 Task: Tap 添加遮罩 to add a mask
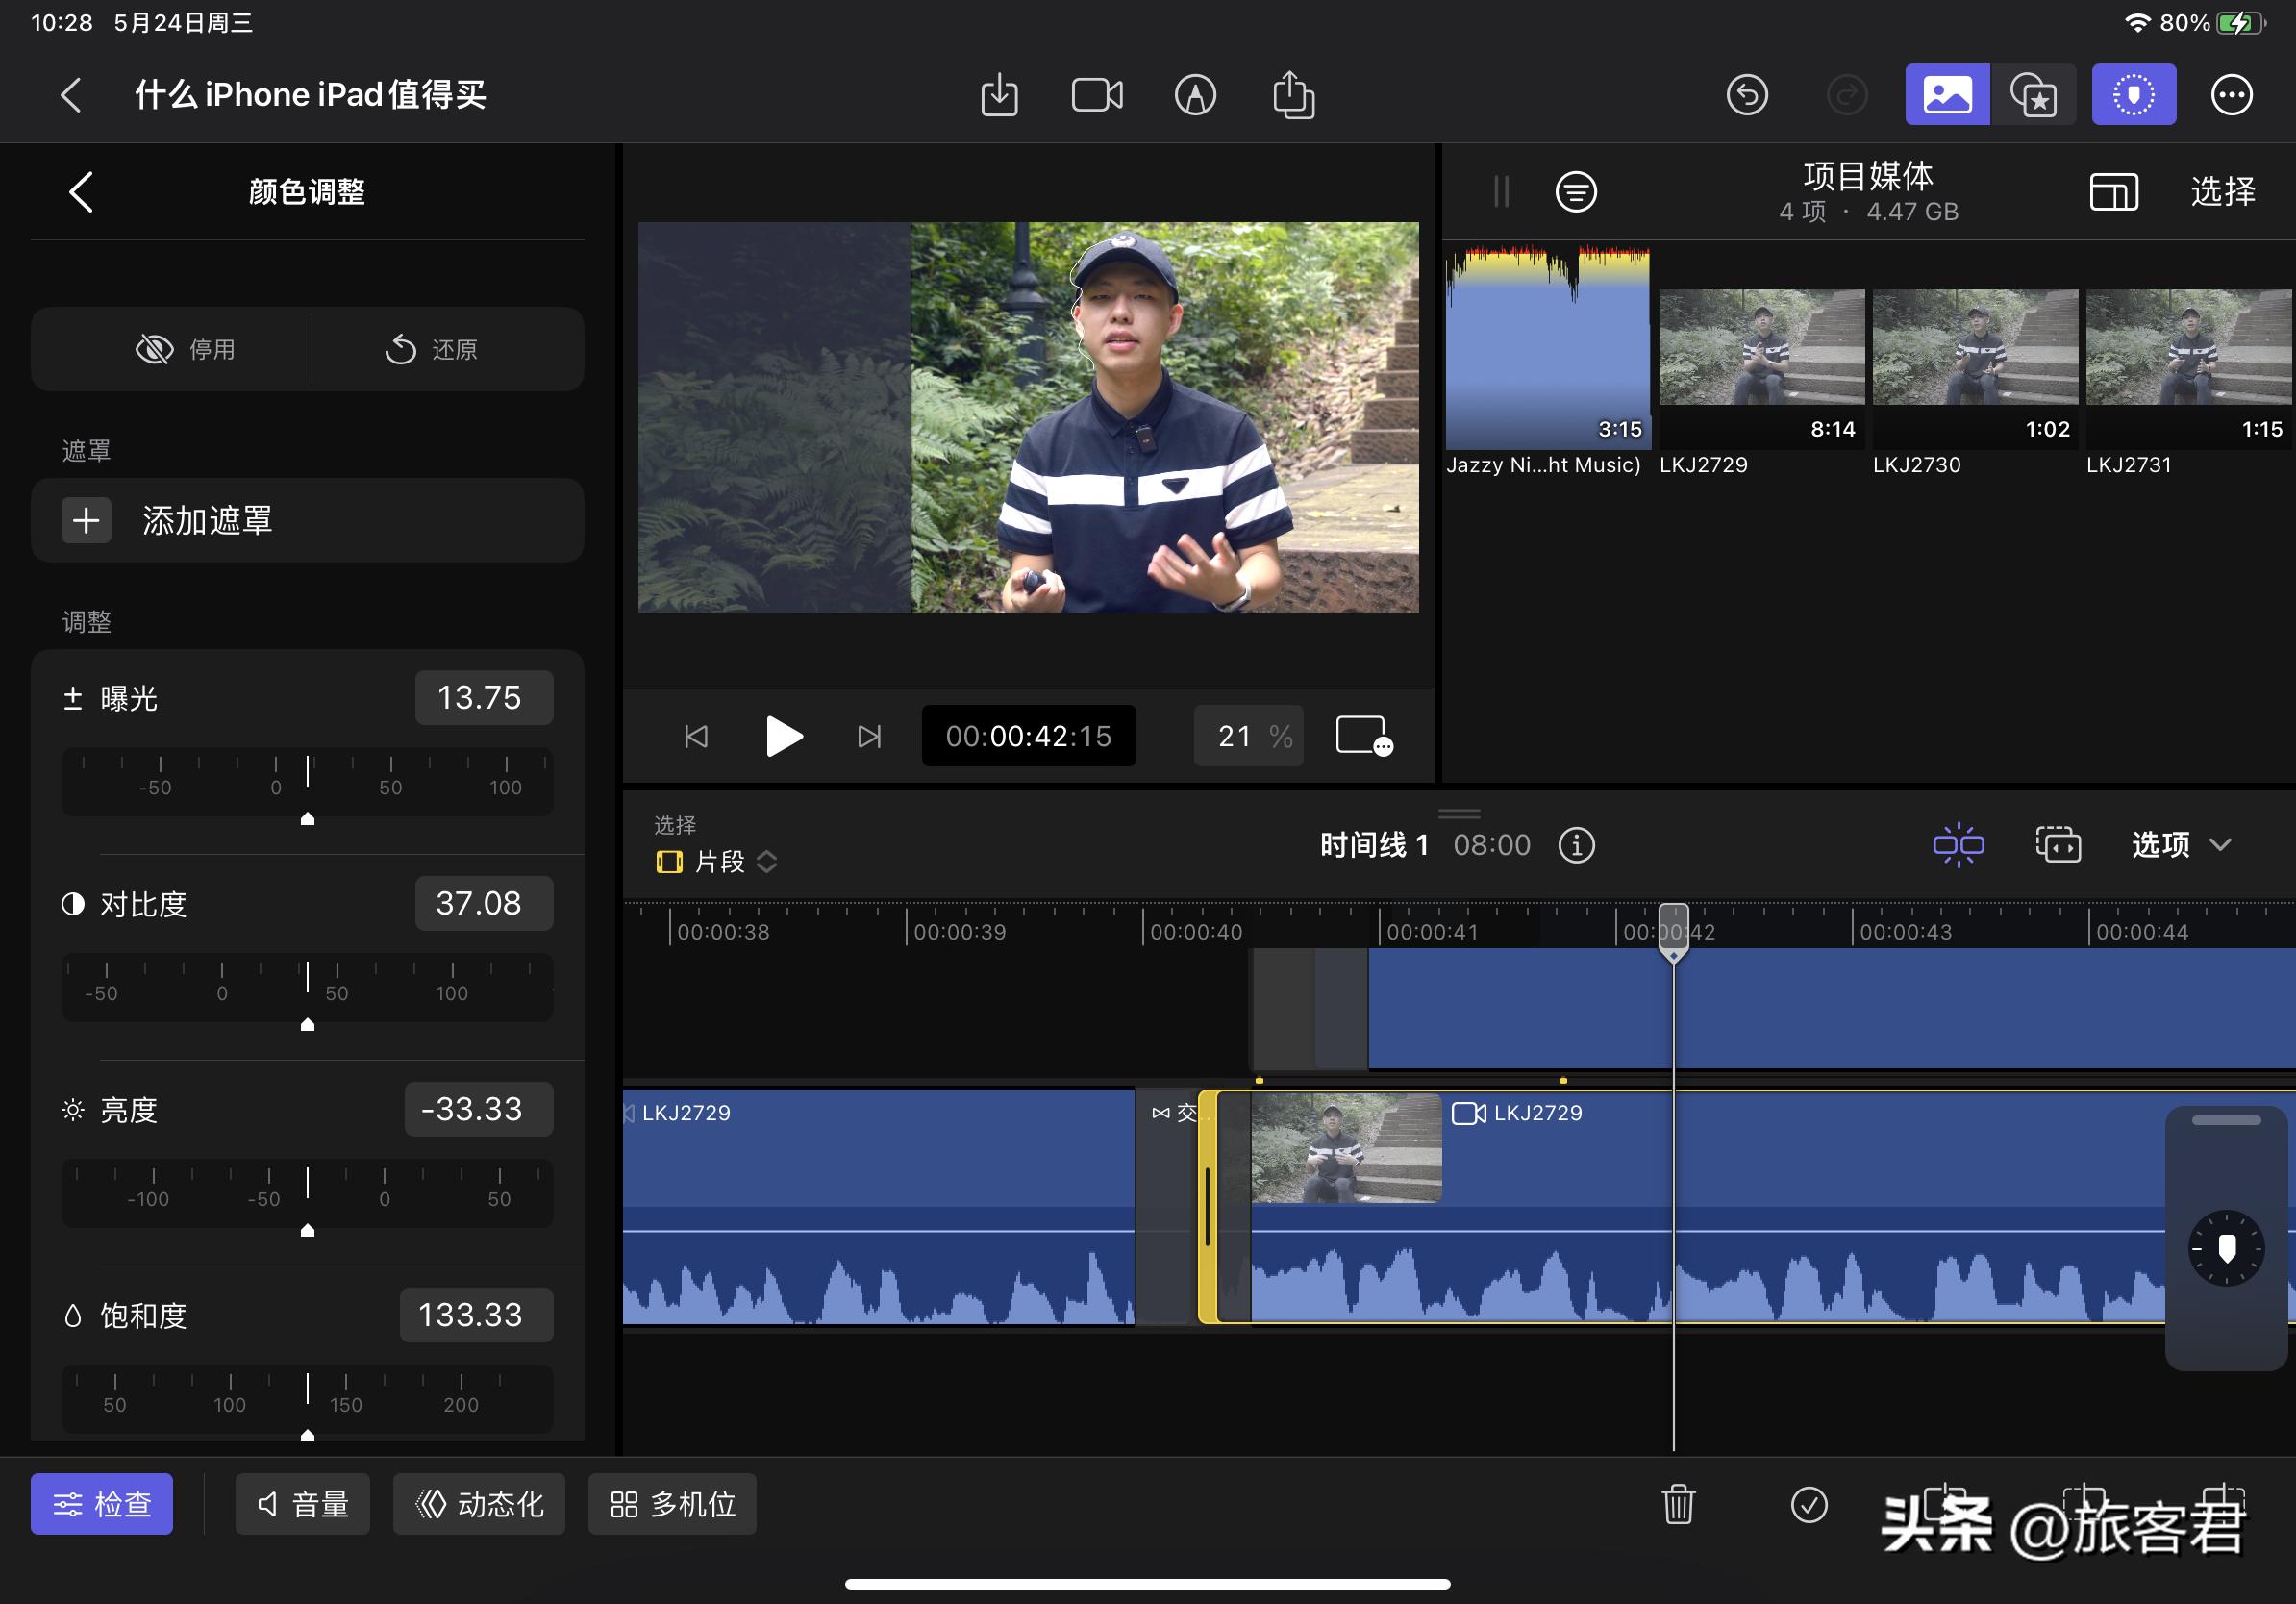(307, 520)
